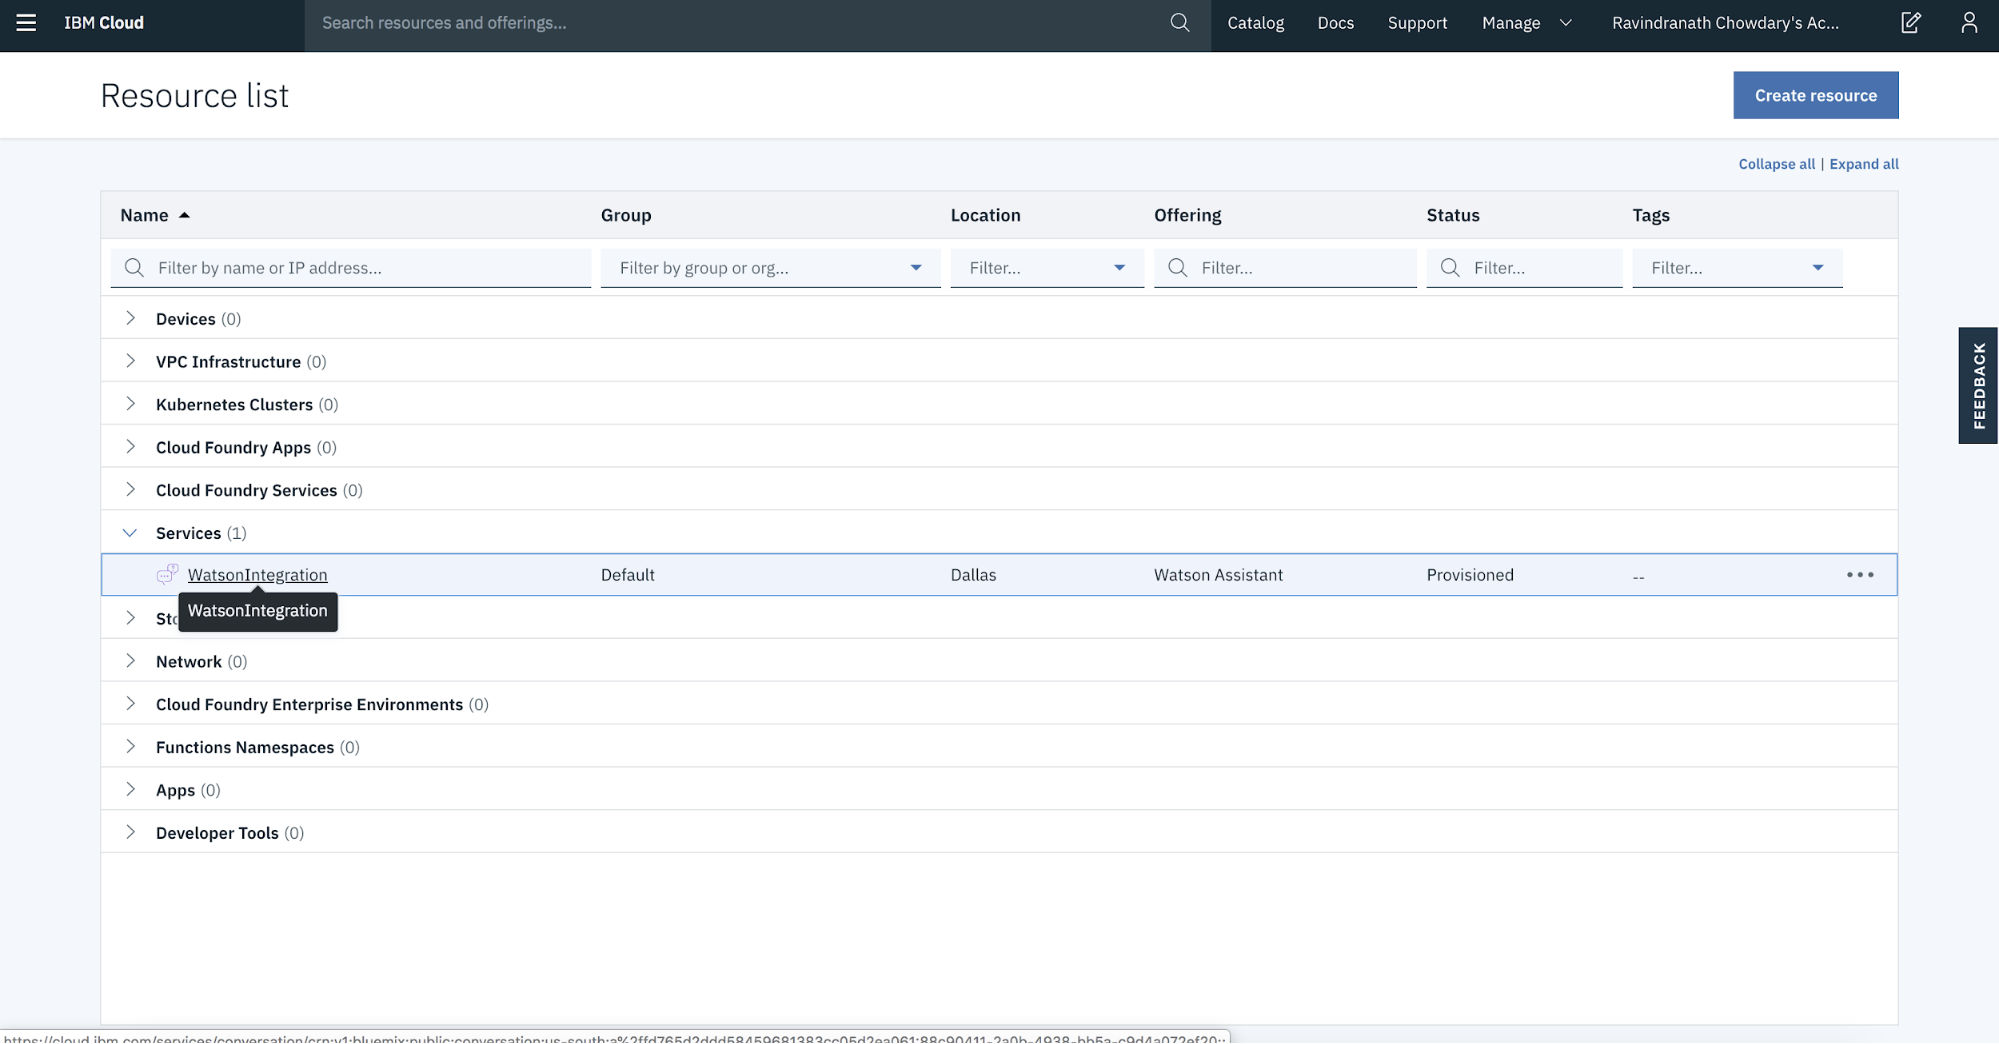Expand the Cloud Foundry Services section
The width and height of the screenshot is (1999, 1044).
pos(130,490)
